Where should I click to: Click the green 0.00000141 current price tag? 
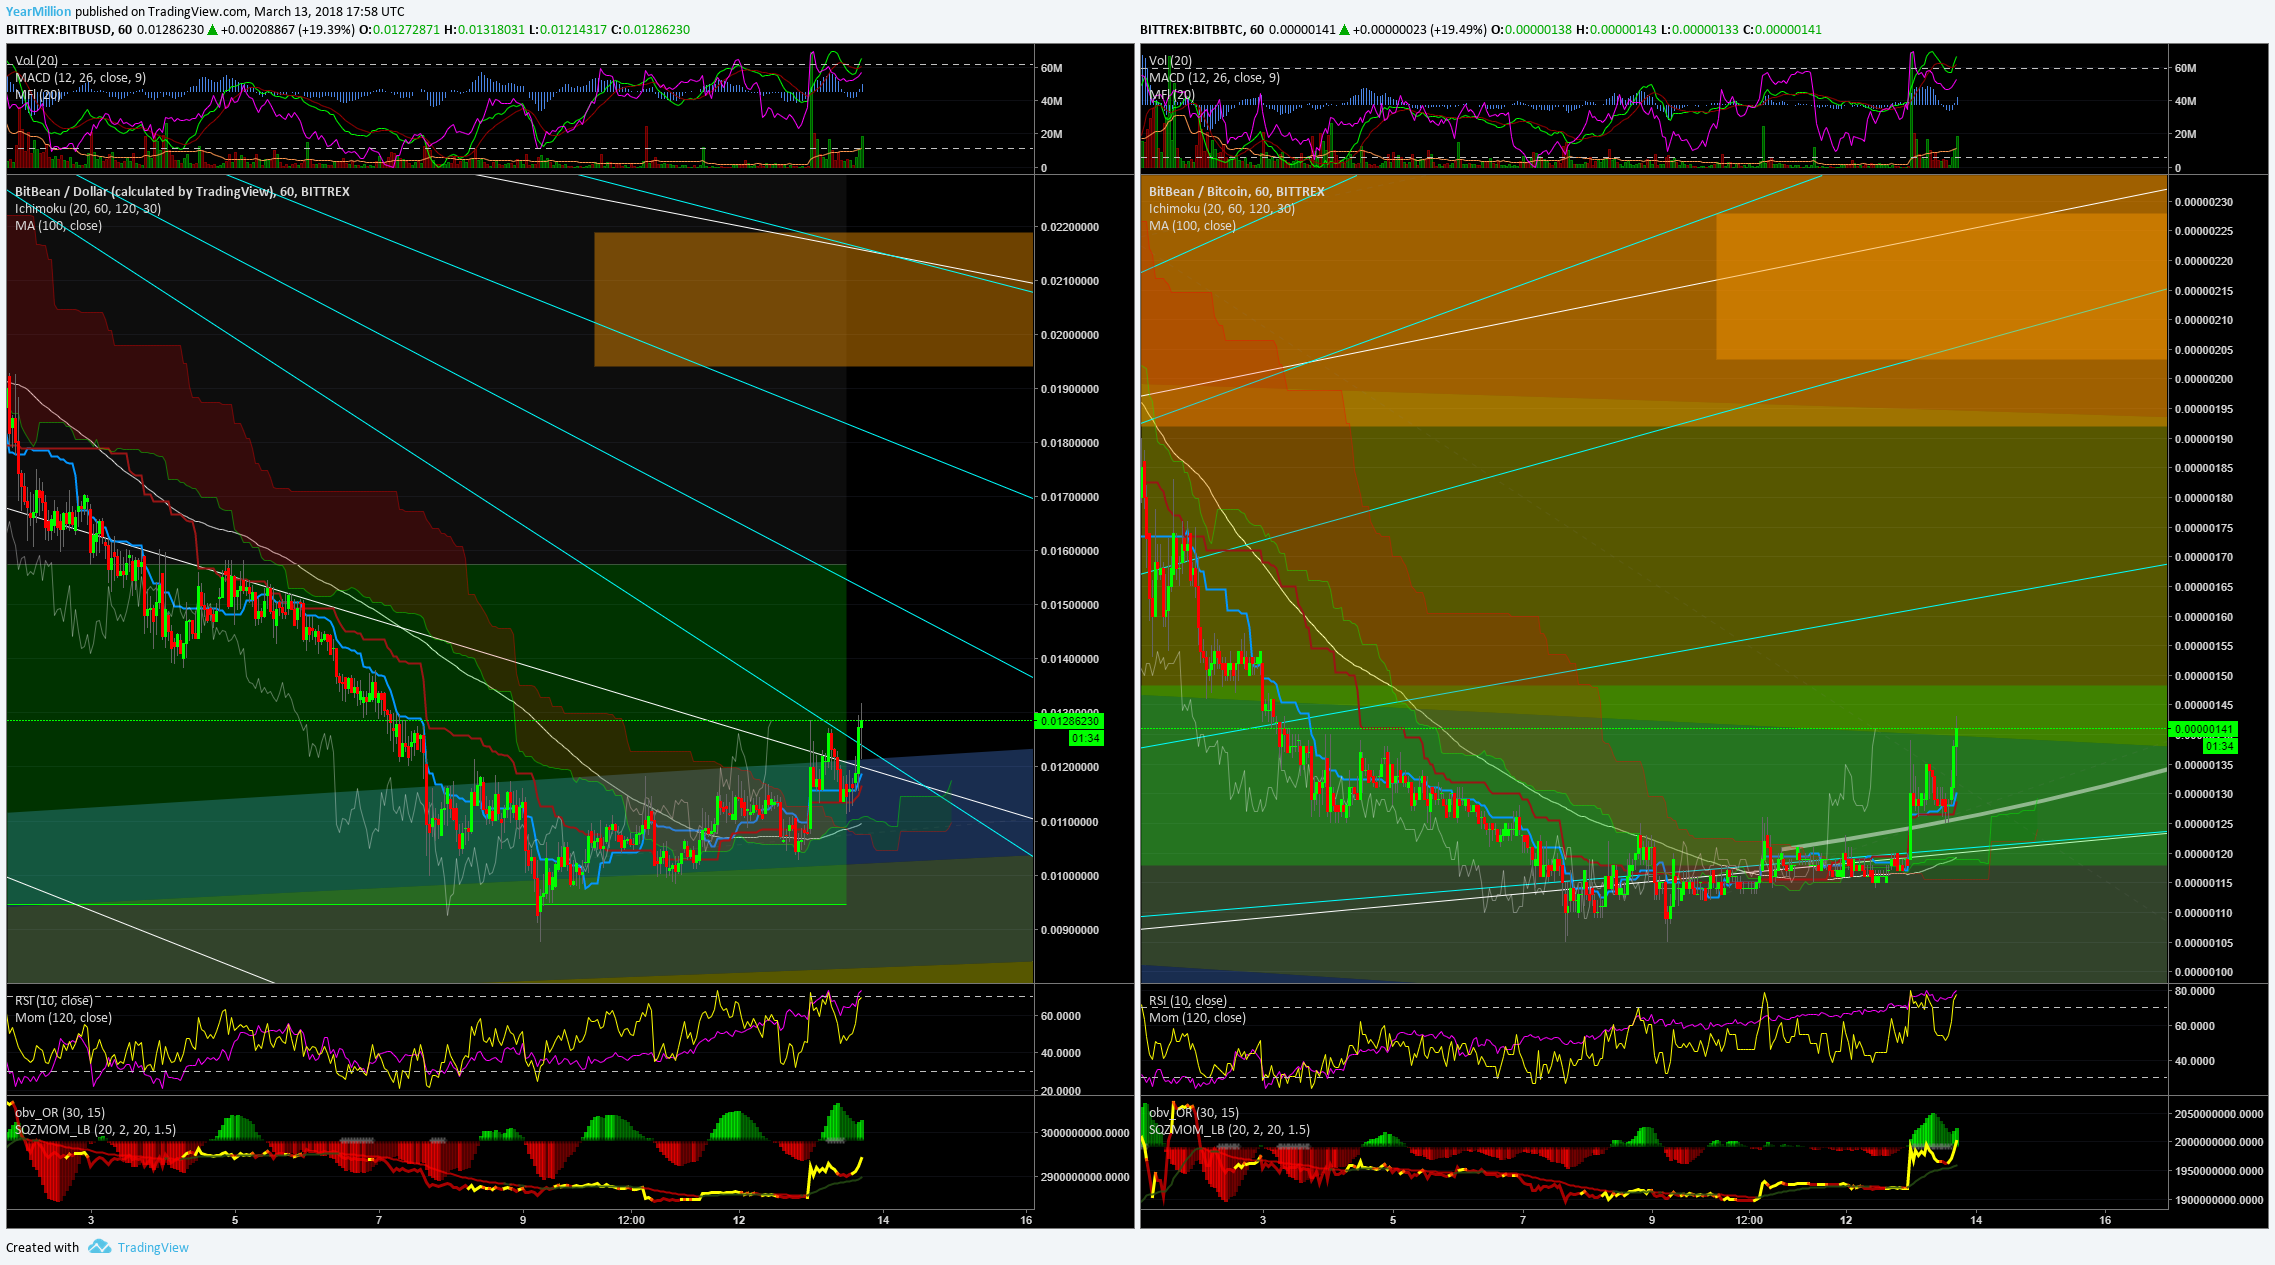(x=2203, y=729)
